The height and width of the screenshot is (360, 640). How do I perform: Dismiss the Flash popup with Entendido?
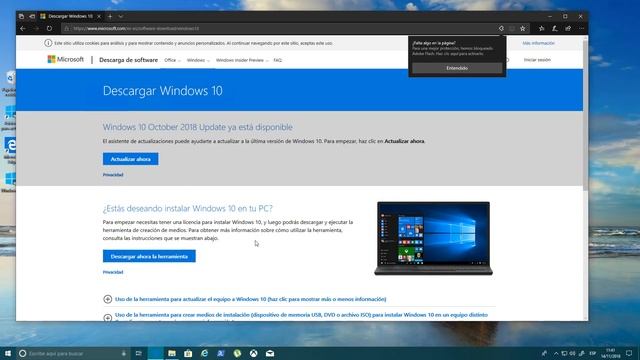(x=457, y=68)
